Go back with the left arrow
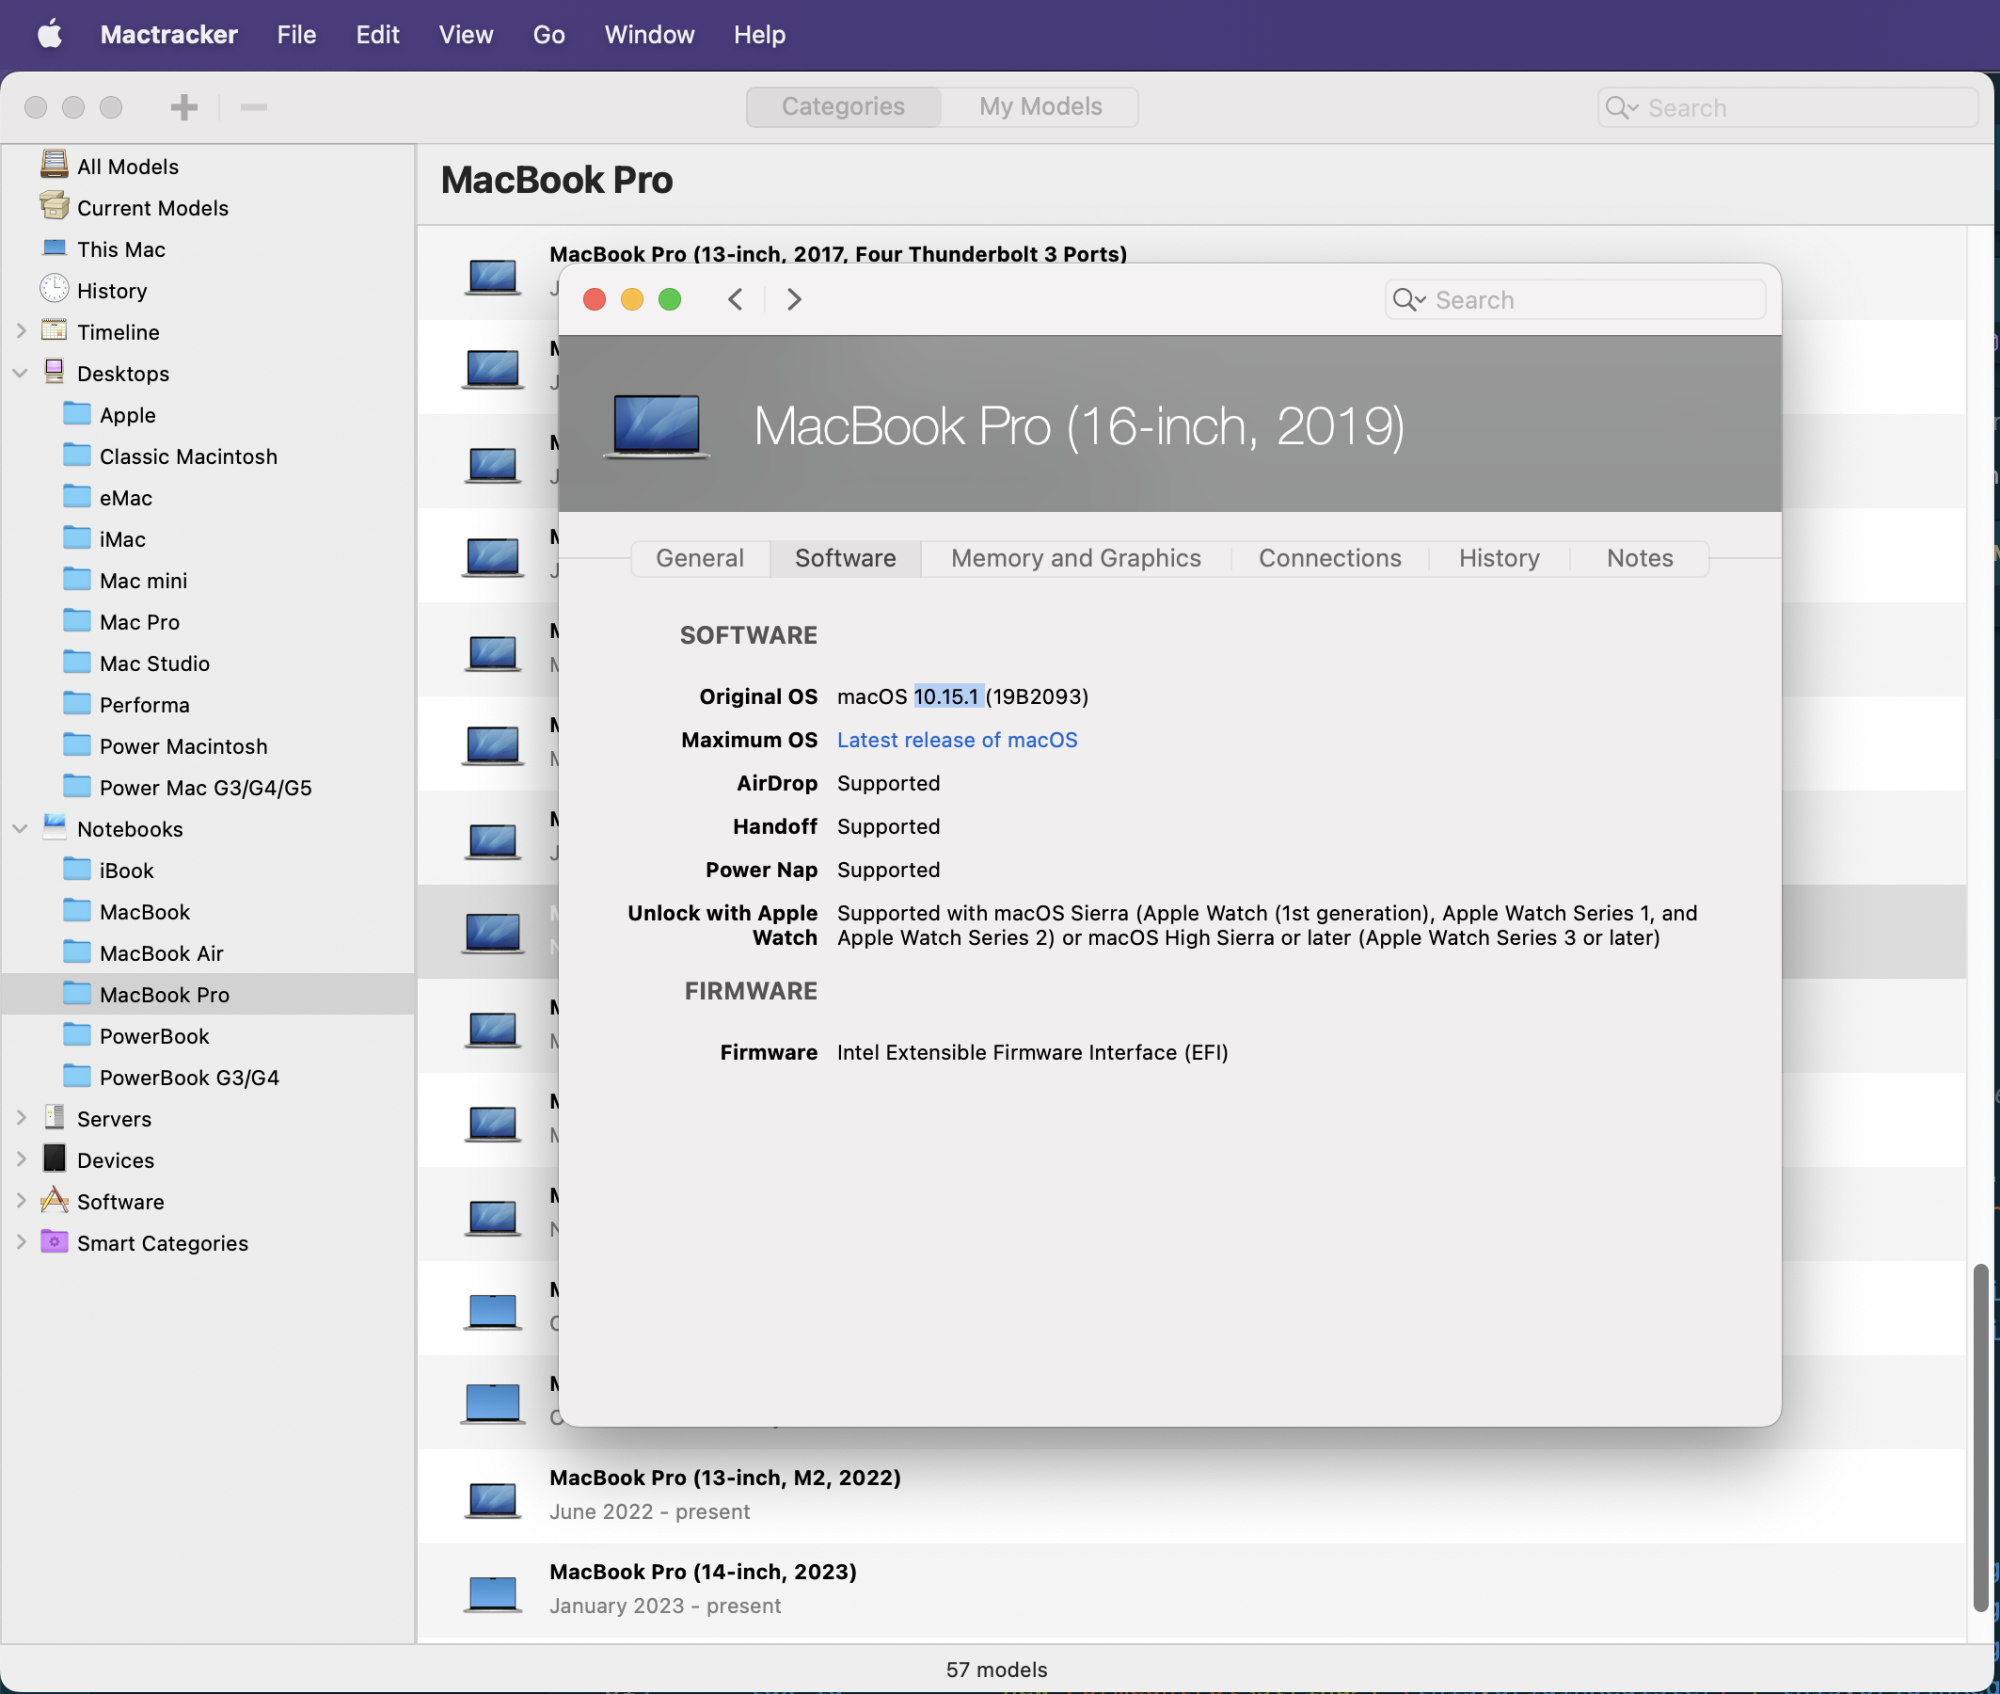 coord(735,299)
